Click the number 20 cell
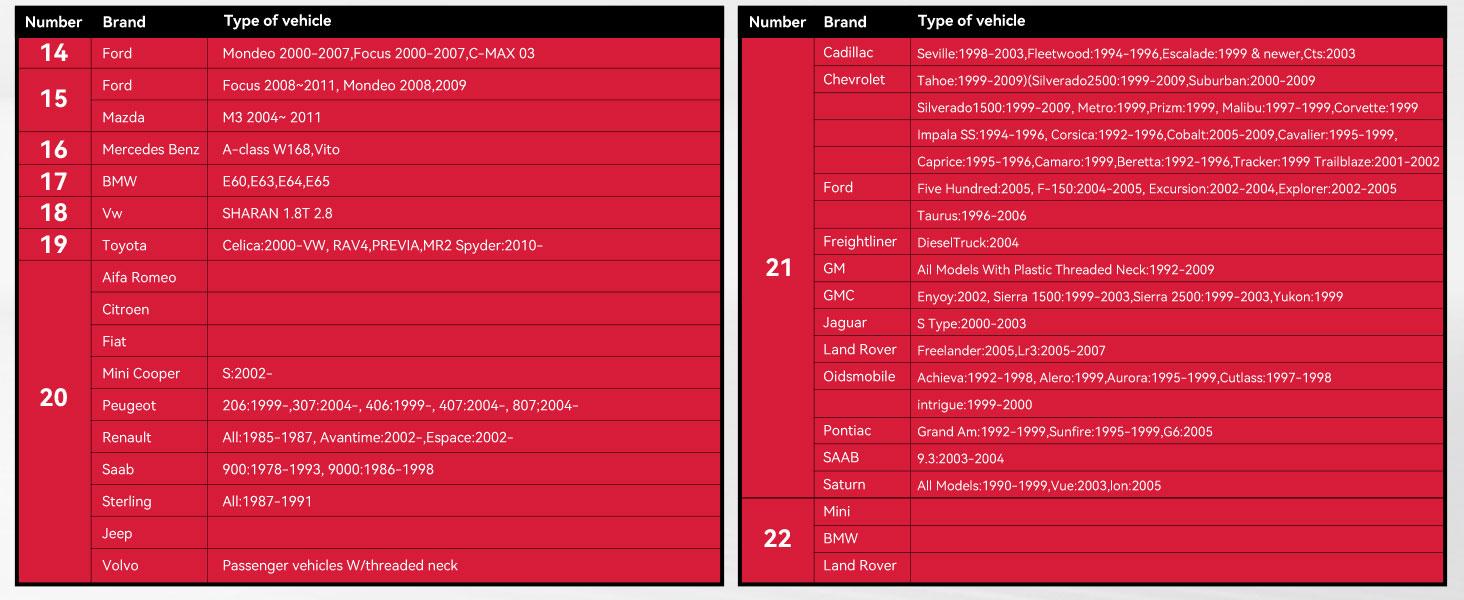The image size is (1464, 600). click(x=54, y=397)
